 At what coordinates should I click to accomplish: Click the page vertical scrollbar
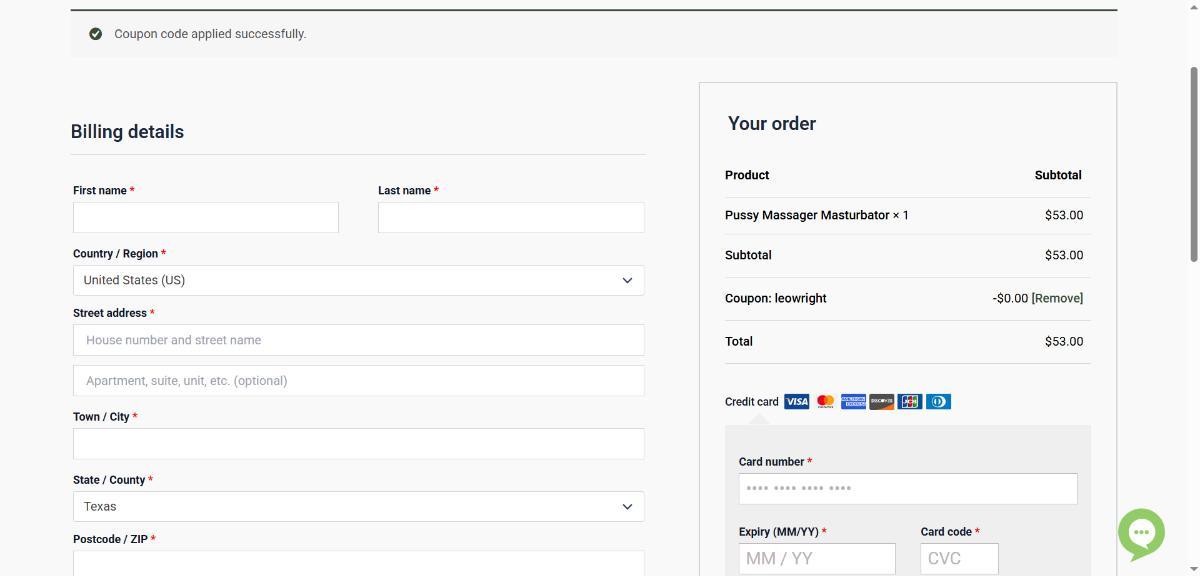click(1193, 165)
